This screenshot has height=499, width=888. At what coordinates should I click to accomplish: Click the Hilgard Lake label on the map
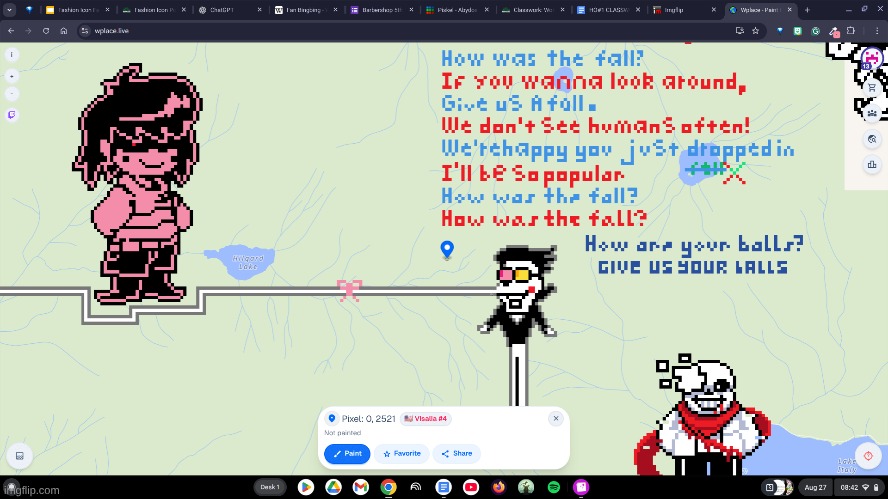(x=248, y=262)
